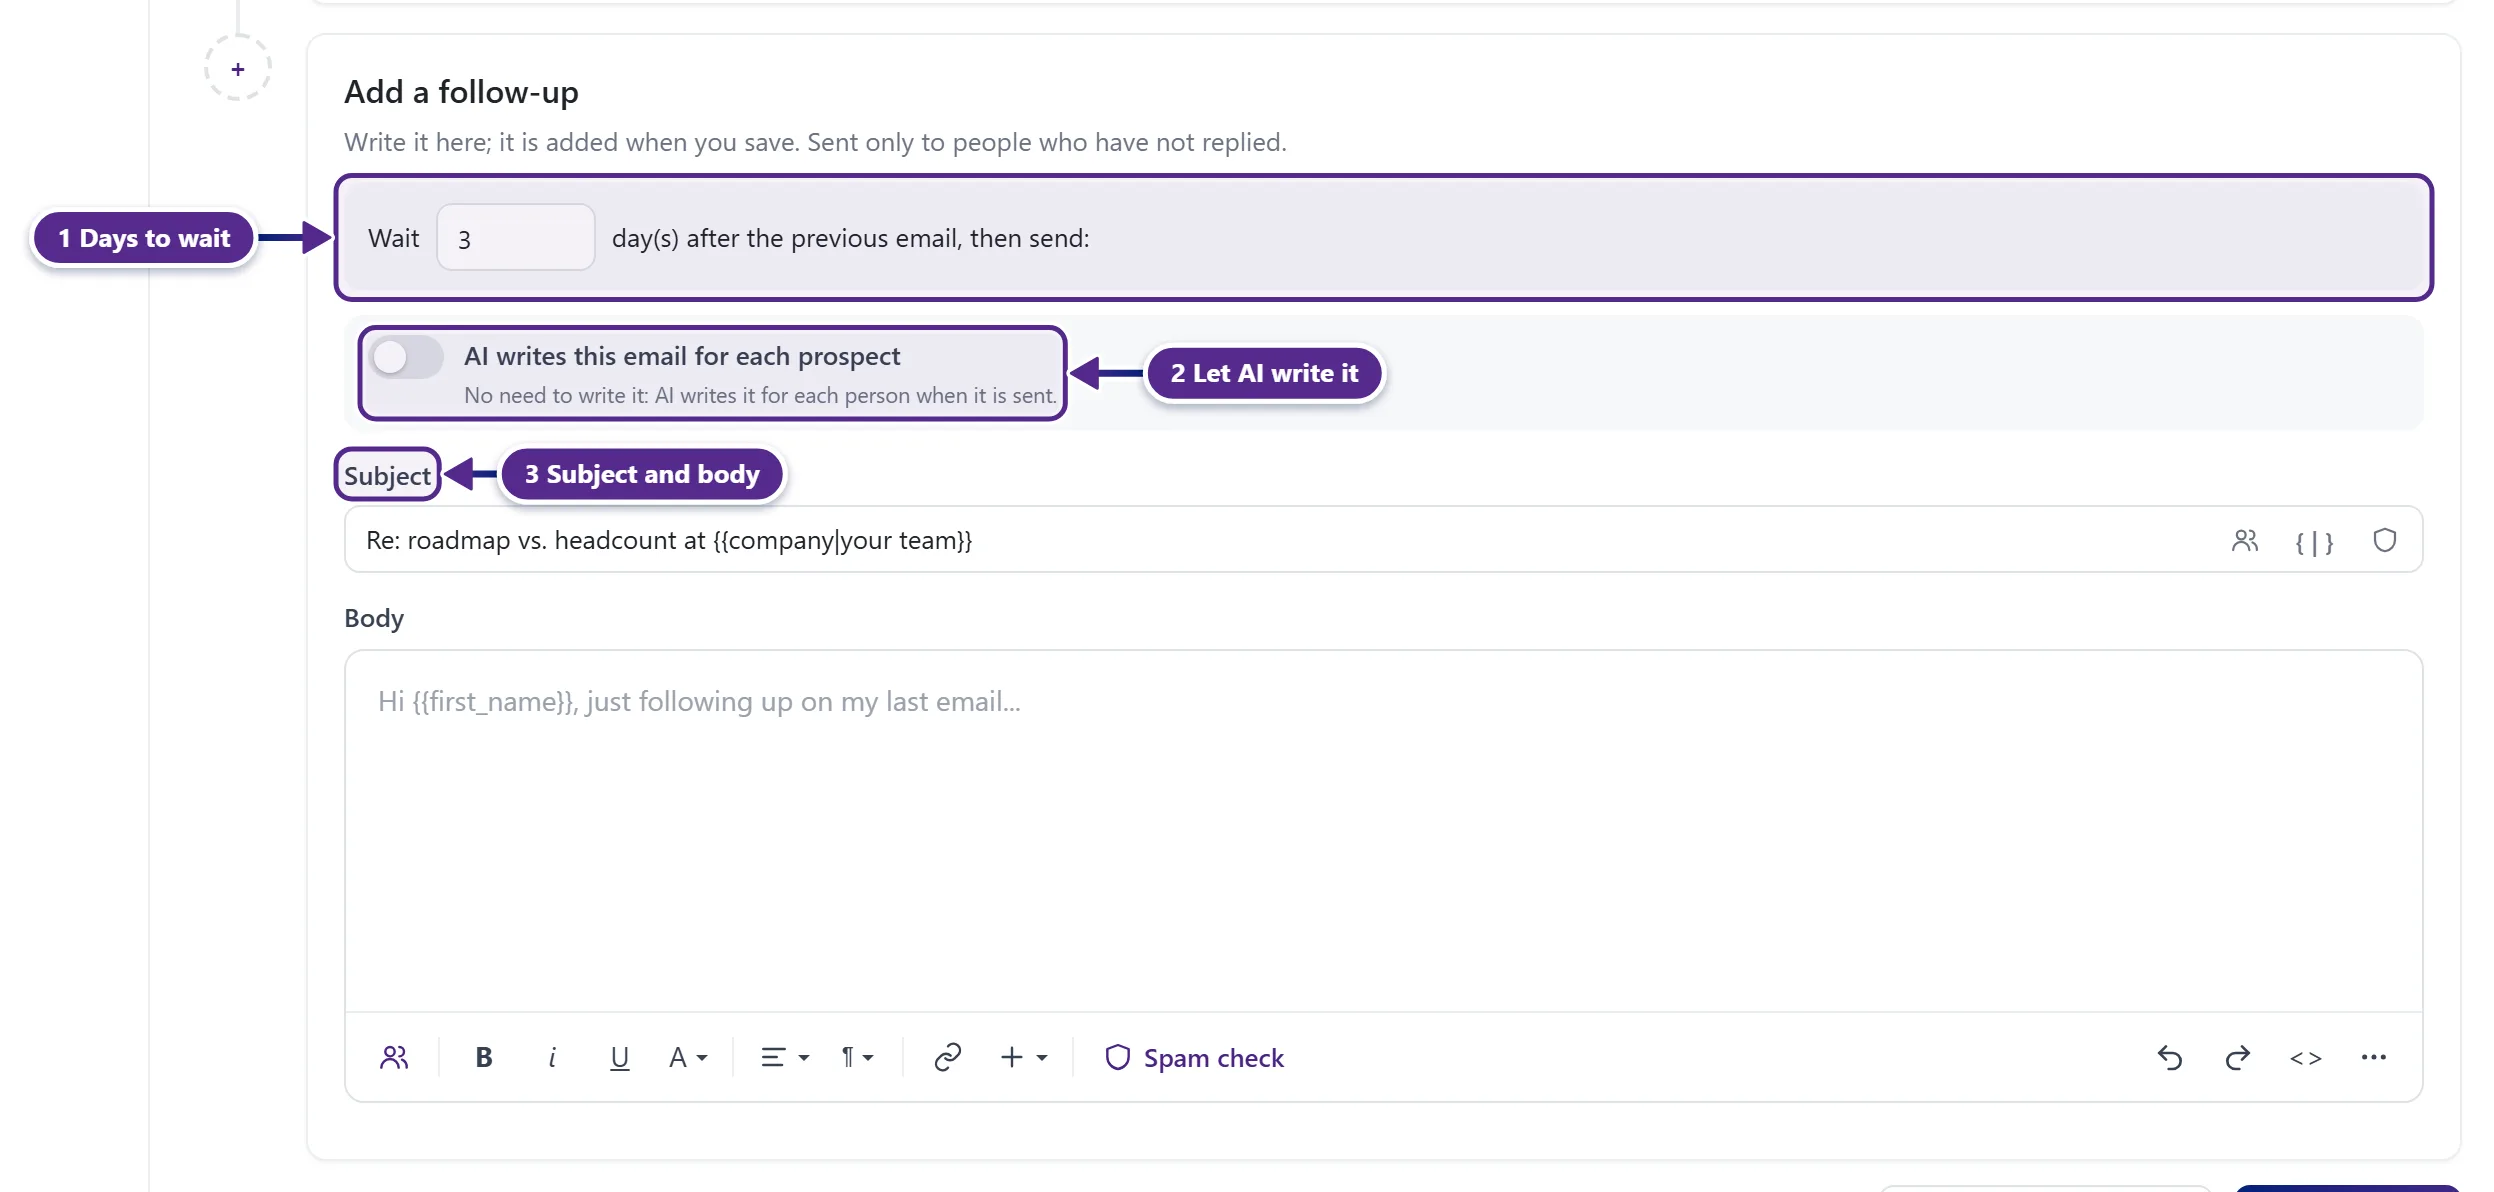Open personalization people icon in body toolbar

point(394,1058)
